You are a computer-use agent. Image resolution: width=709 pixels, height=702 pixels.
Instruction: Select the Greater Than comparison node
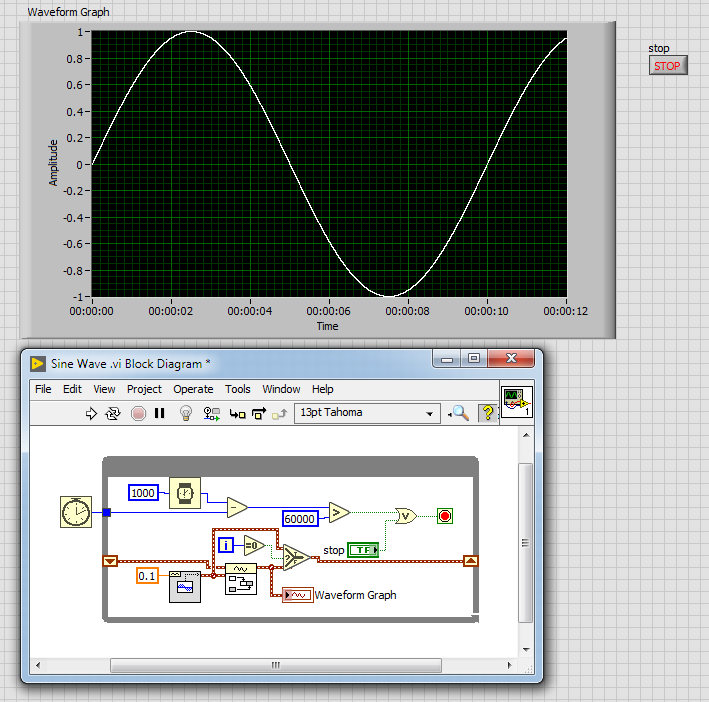point(339,512)
